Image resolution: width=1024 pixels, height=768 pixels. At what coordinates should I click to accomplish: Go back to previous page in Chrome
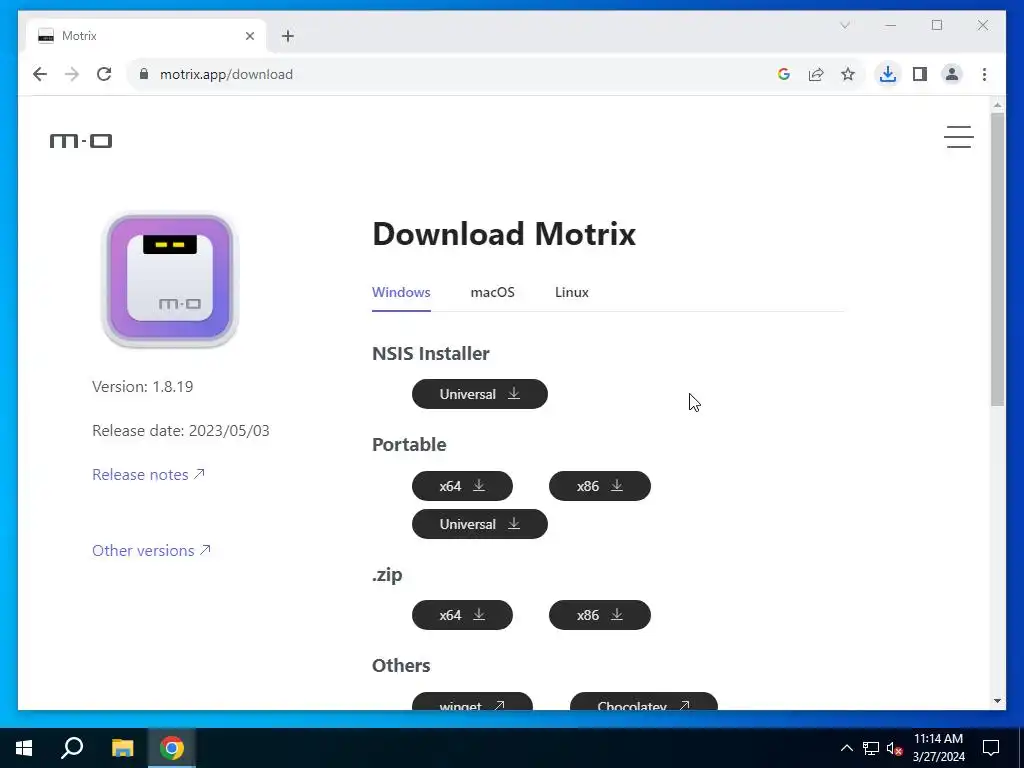[40, 74]
